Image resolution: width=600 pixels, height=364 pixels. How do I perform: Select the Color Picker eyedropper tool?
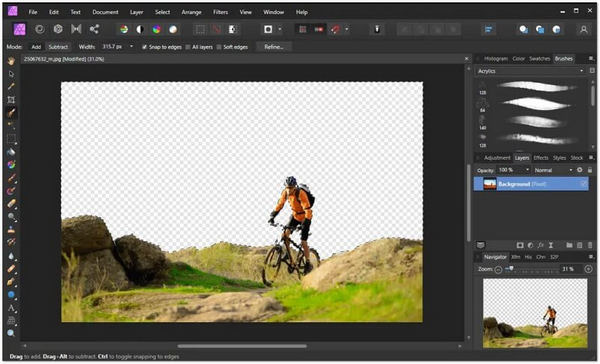point(11,87)
